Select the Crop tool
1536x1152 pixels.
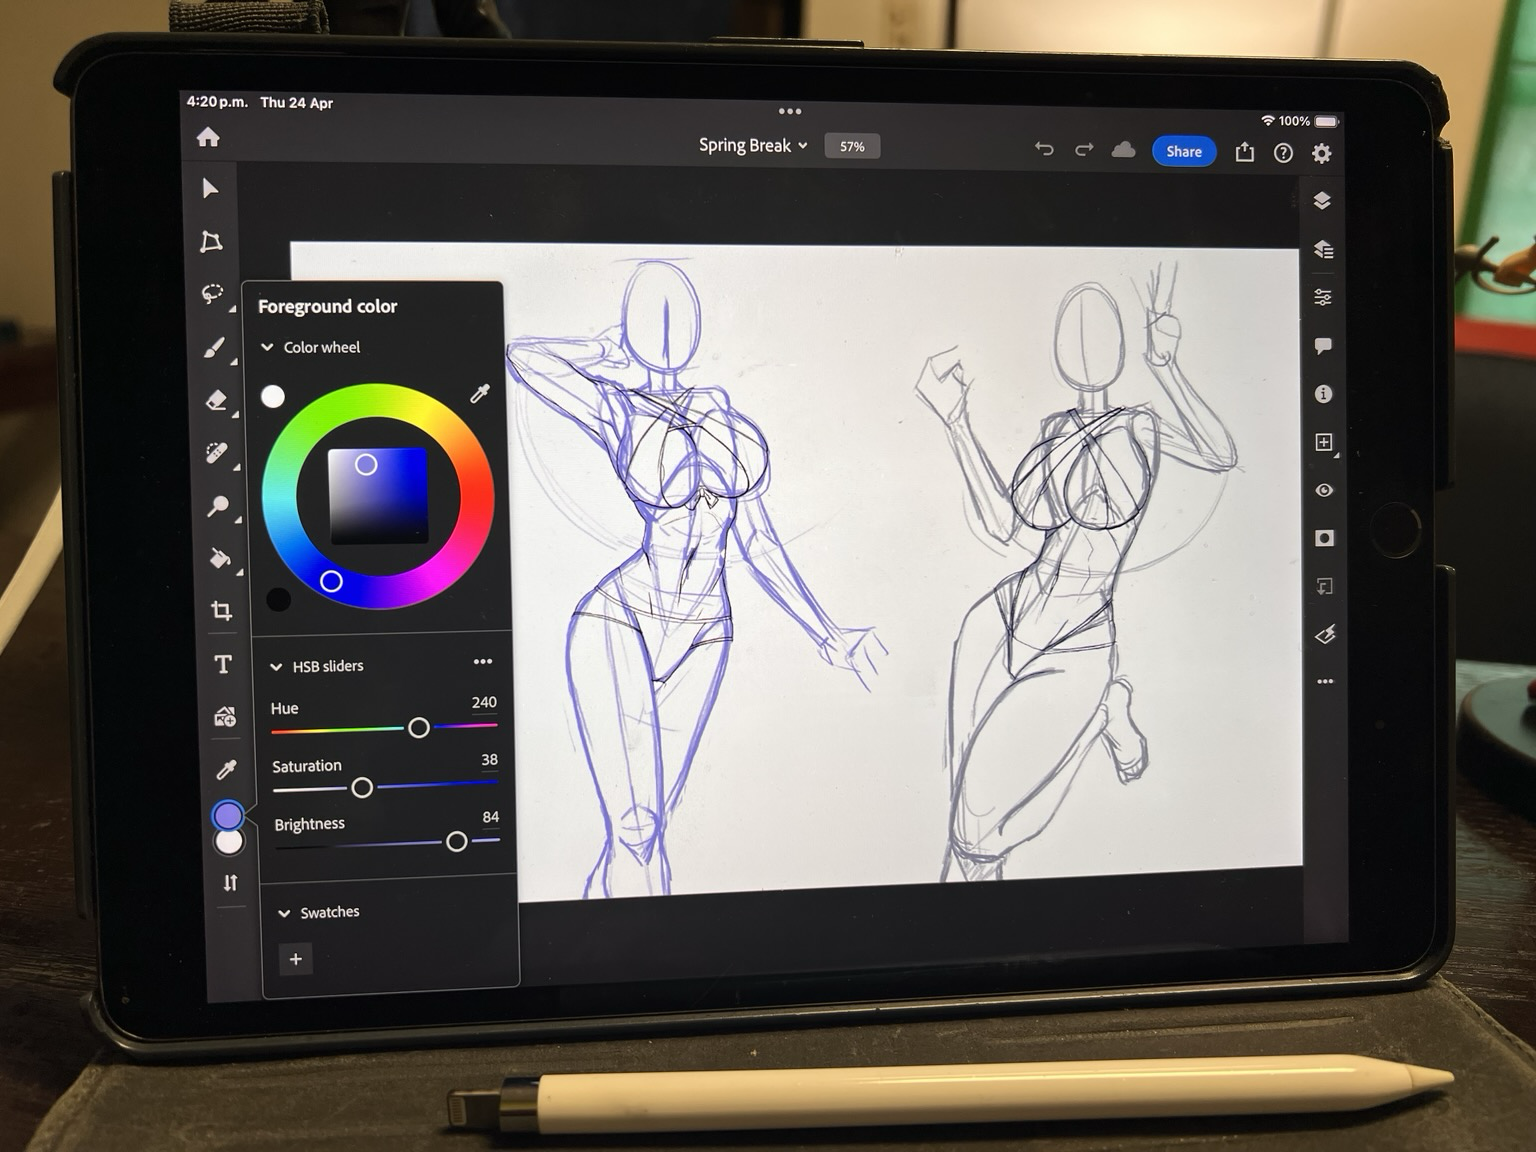tap(222, 610)
